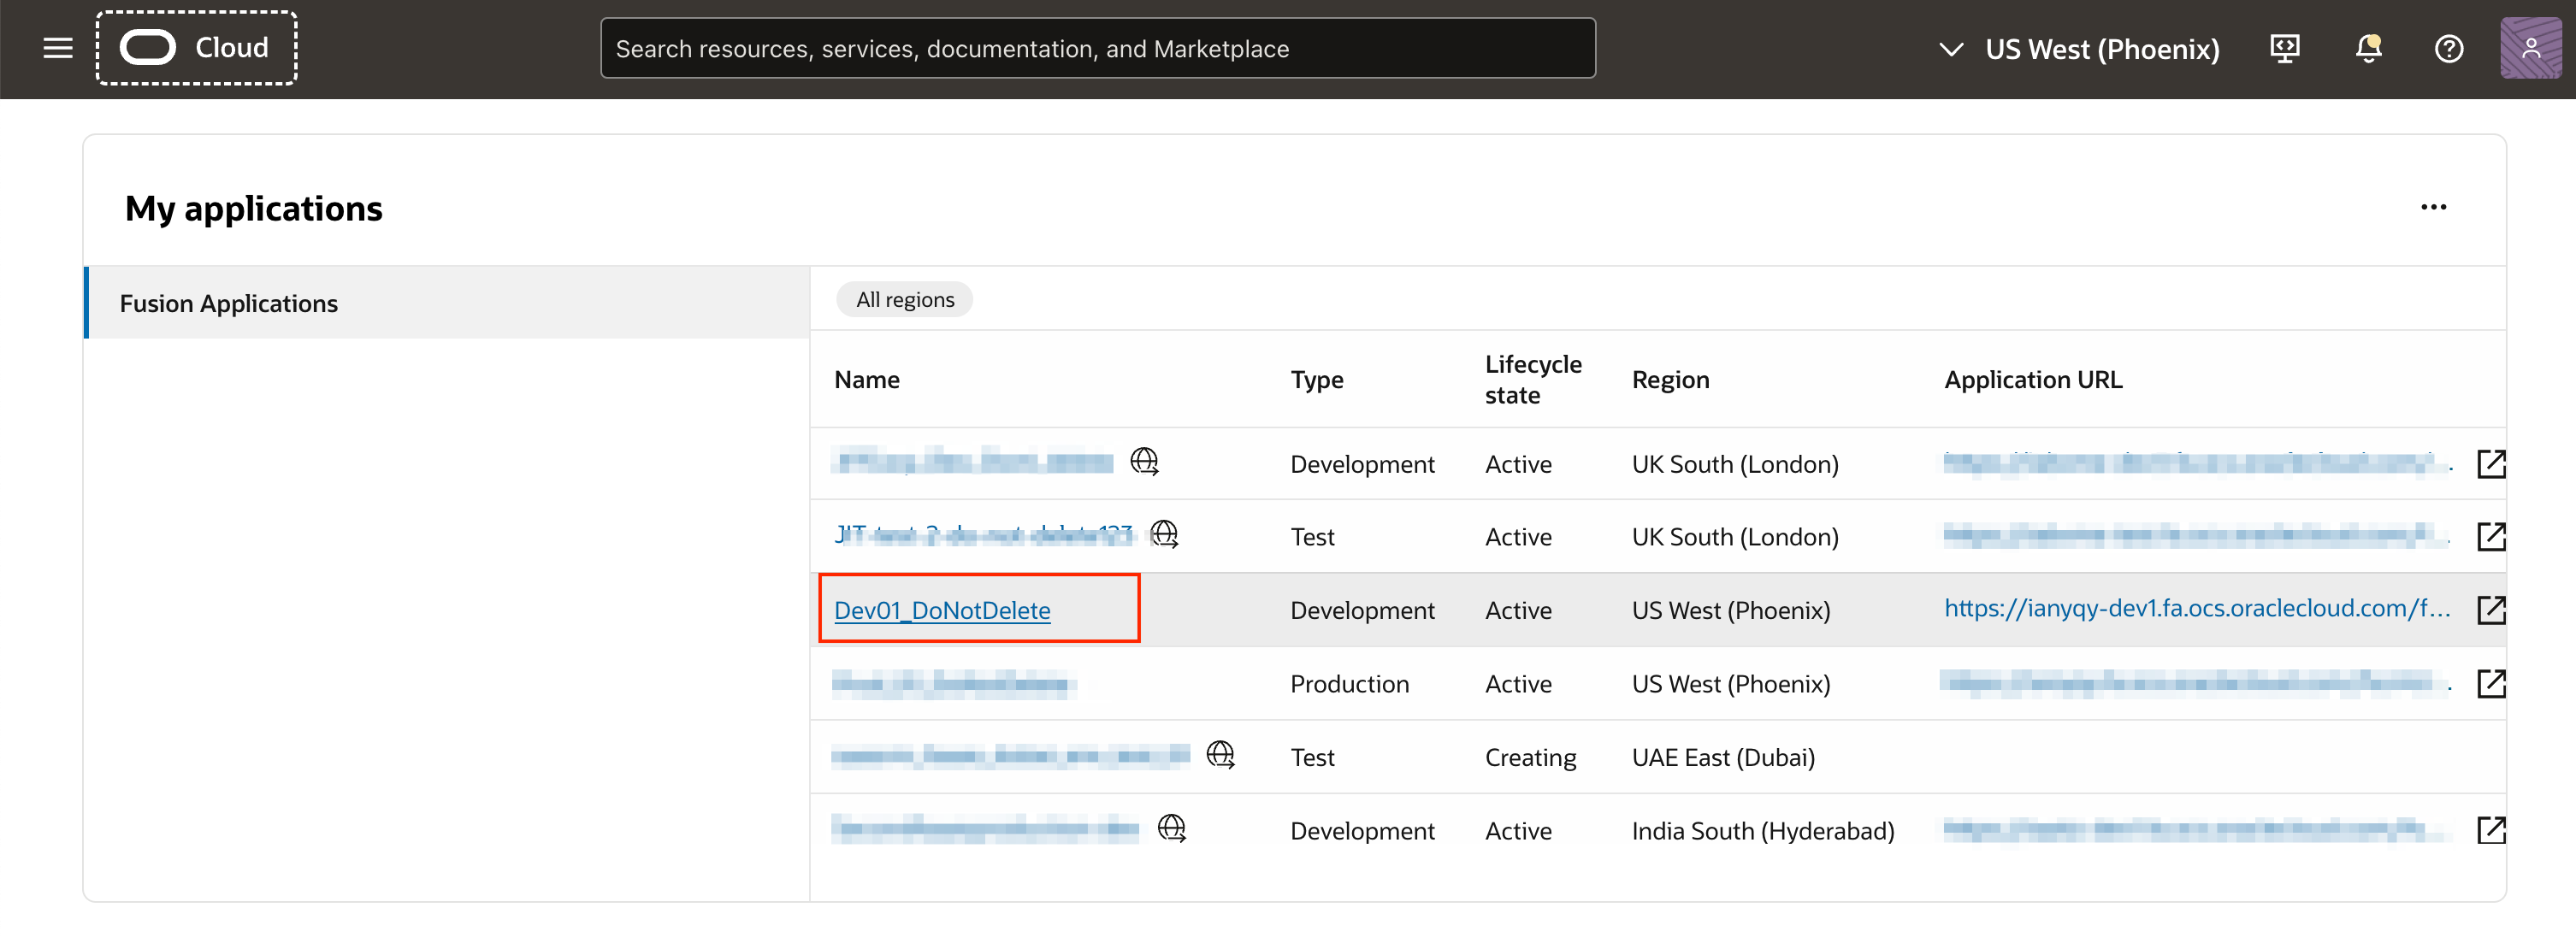Open Production app external link icon
This screenshot has width=2576, height=937.
2490,683
